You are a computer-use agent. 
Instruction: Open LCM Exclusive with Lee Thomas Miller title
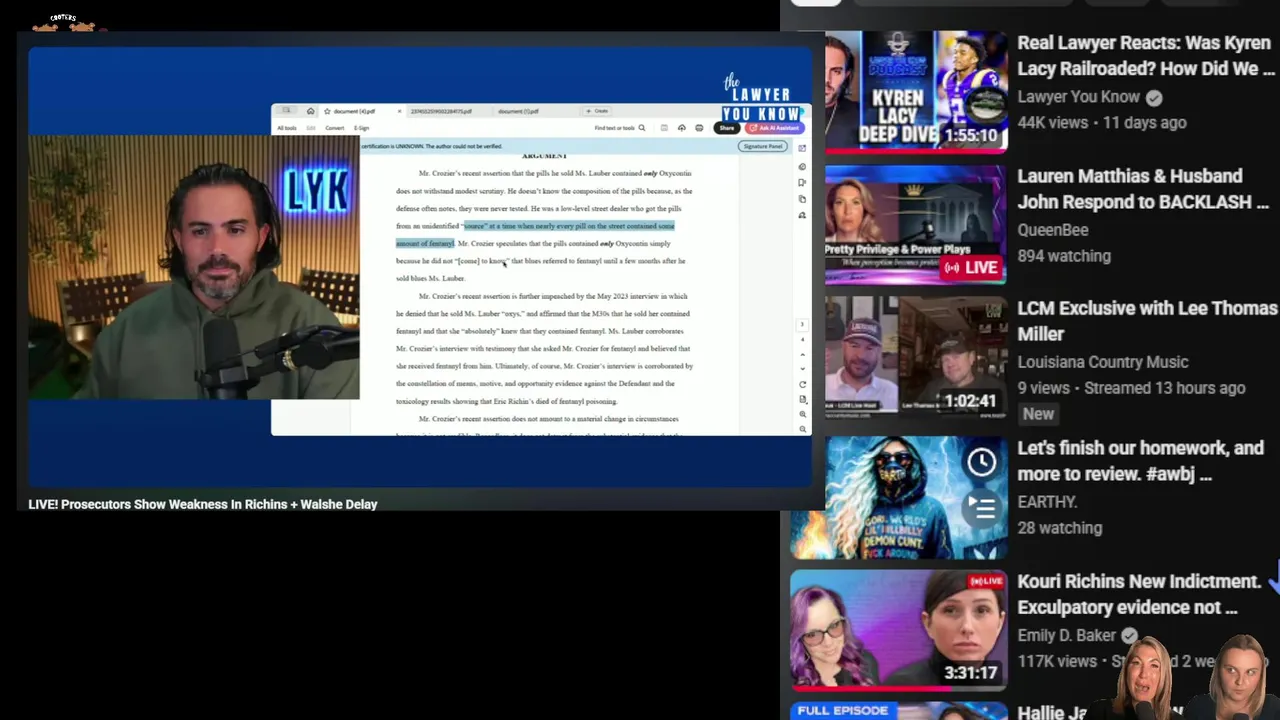pos(1147,321)
